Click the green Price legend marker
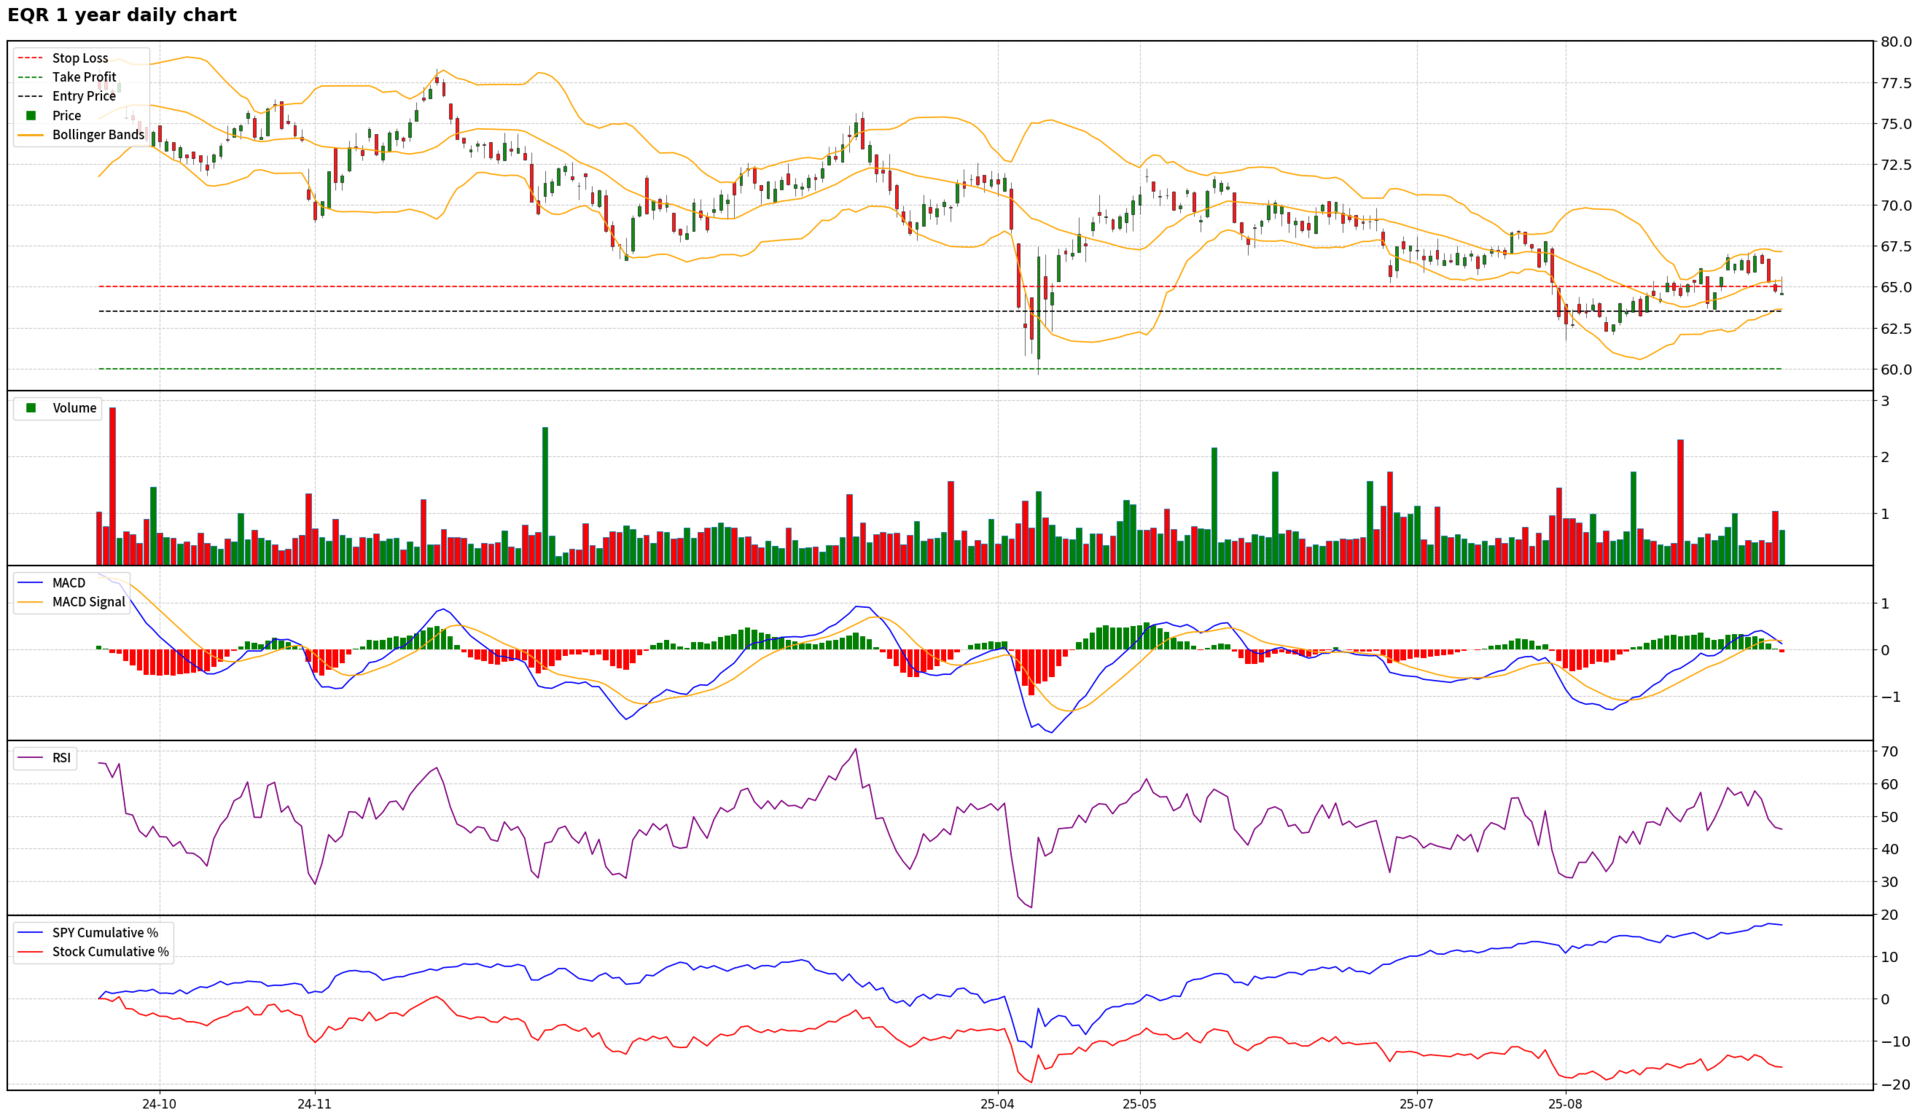The width and height of the screenshot is (1920, 1118). tap(31, 116)
